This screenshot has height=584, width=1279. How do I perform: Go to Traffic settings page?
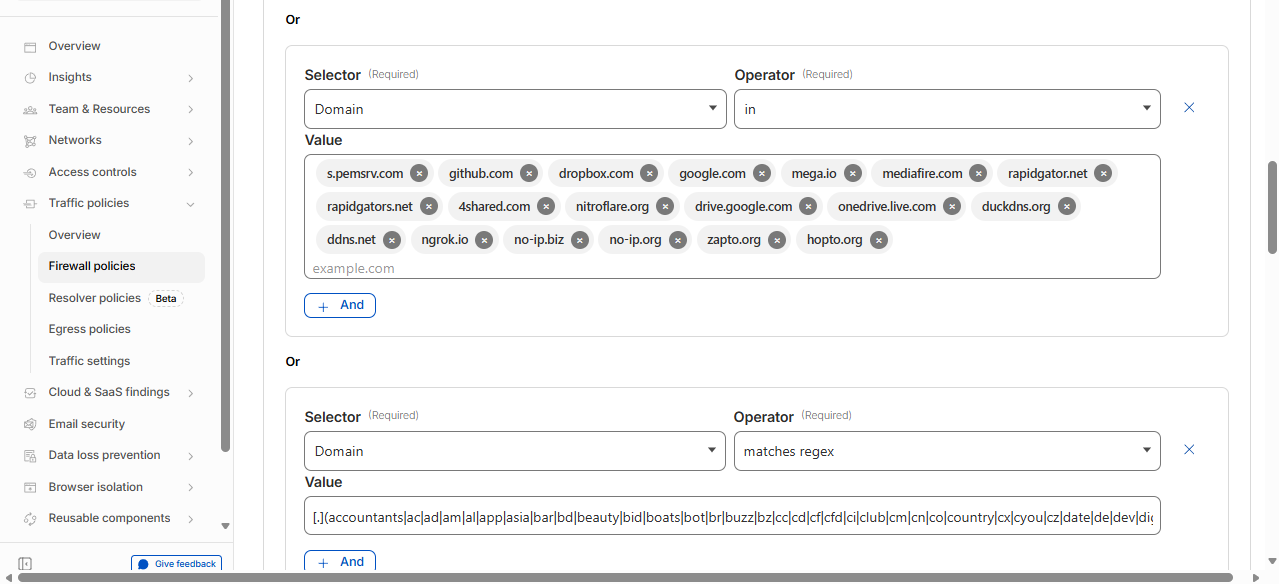[90, 361]
